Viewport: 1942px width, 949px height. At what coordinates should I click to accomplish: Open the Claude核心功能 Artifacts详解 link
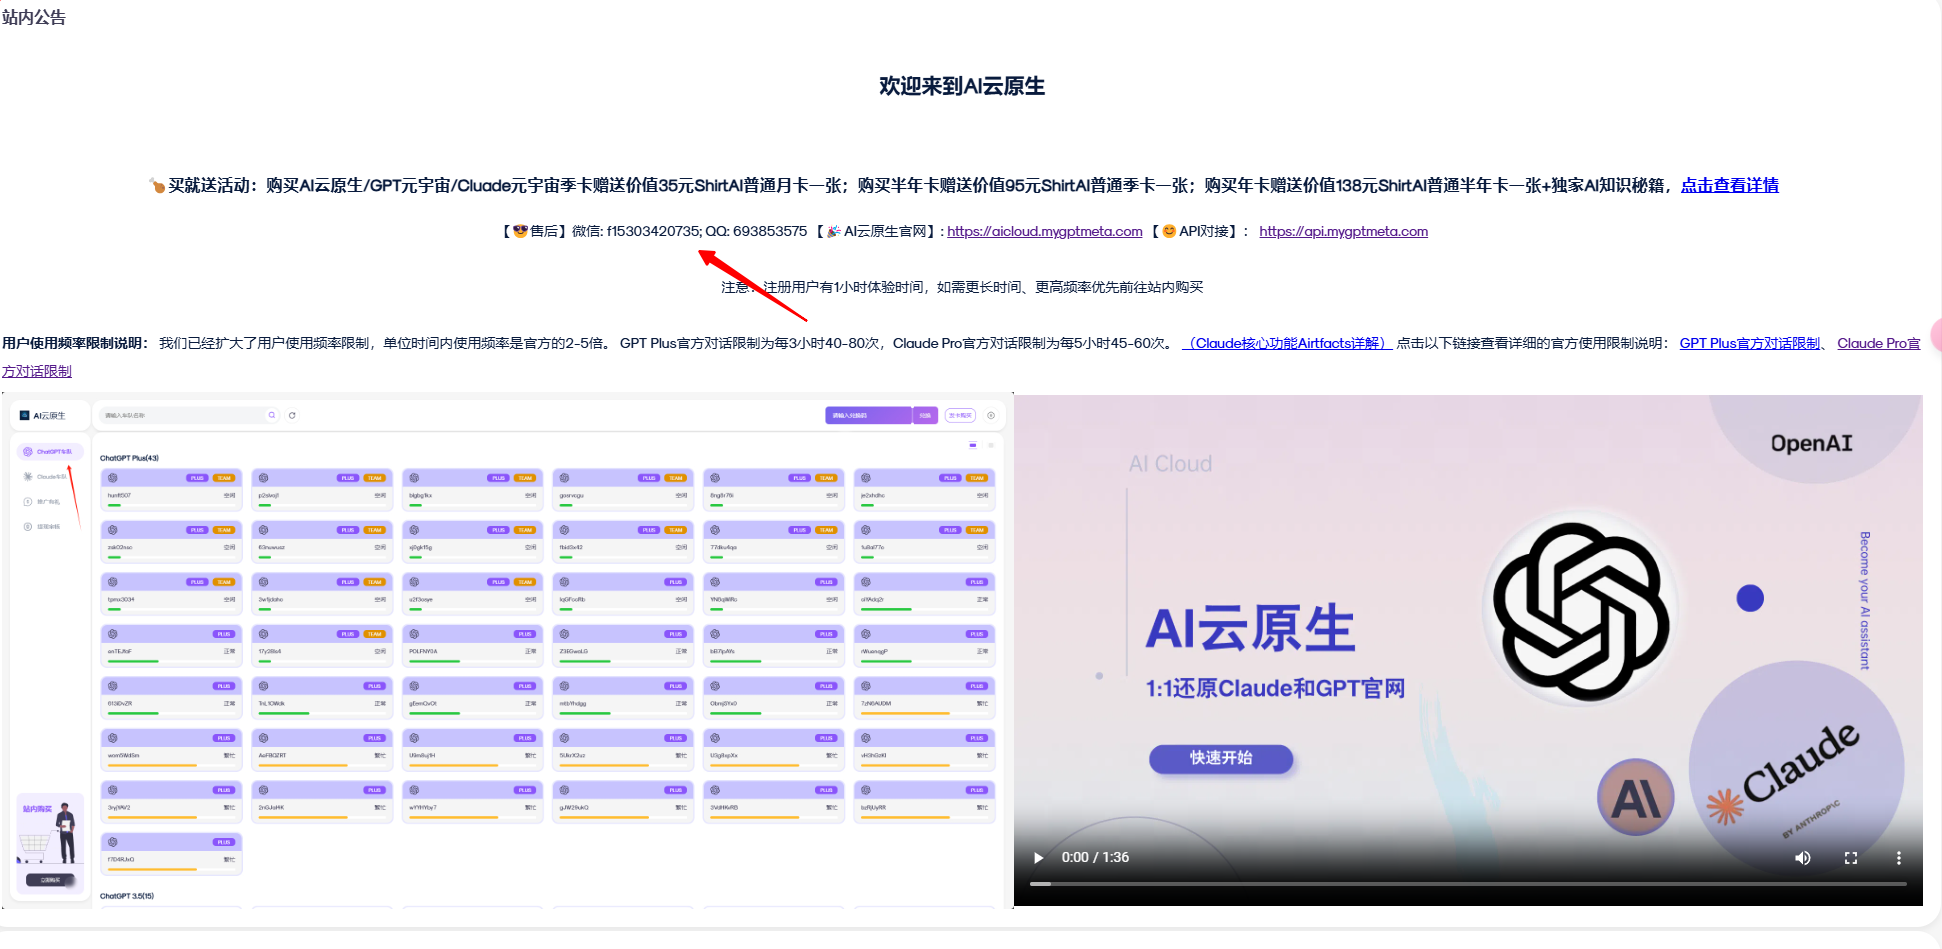click(1287, 343)
